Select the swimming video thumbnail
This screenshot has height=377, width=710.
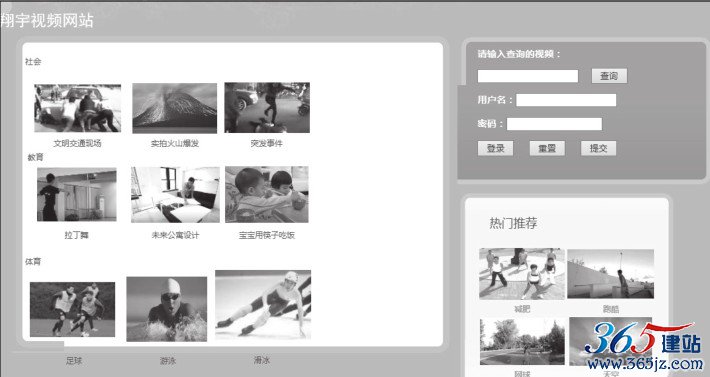coord(167,309)
